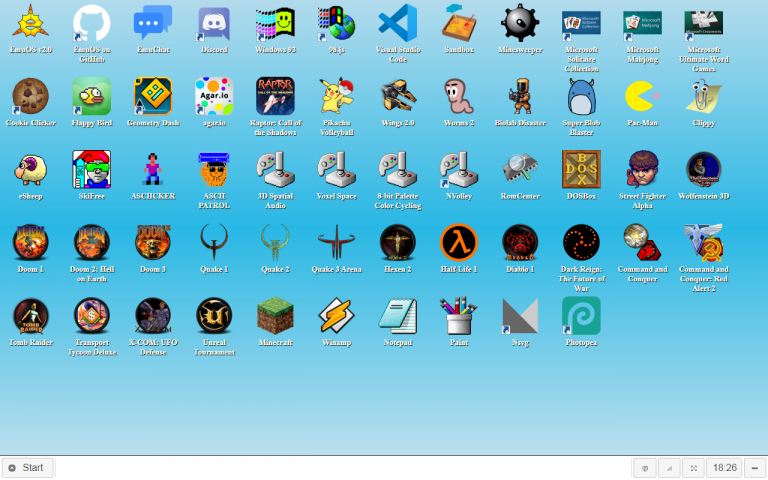The image size is (768, 480).
Task: Launch Half-Life 1
Action: pos(459,242)
